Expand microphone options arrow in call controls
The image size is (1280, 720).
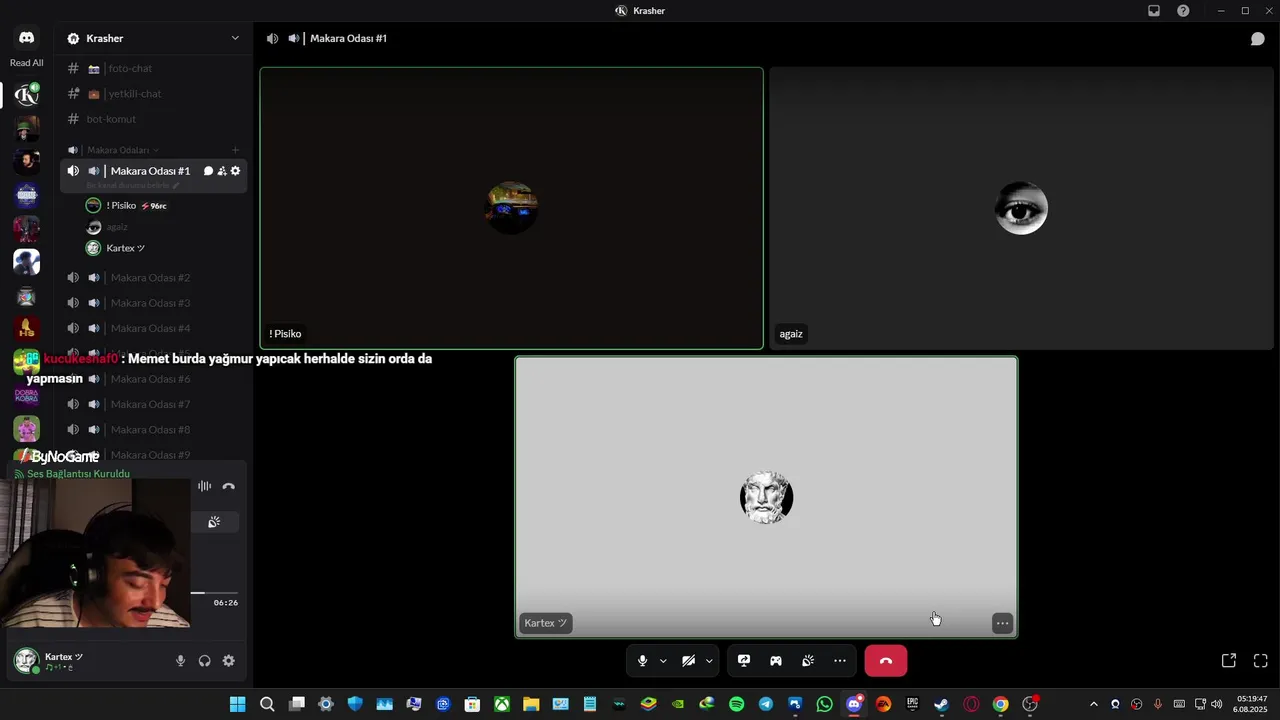pos(663,661)
